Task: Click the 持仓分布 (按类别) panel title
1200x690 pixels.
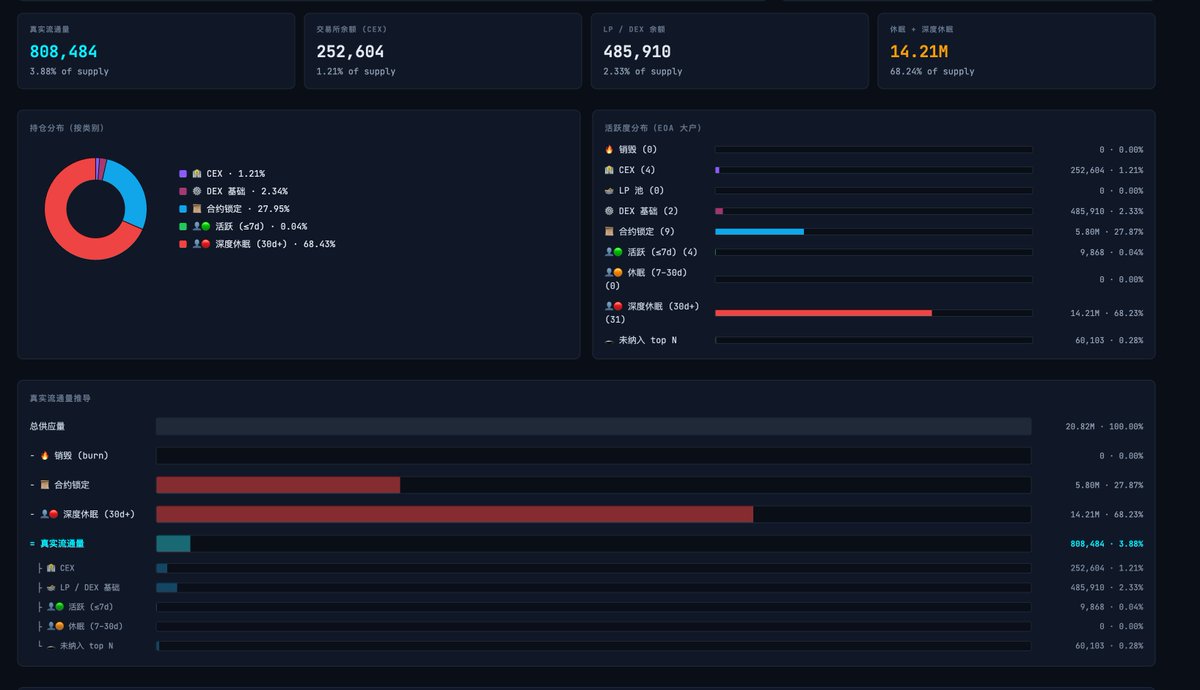Action: click(67, 128)
